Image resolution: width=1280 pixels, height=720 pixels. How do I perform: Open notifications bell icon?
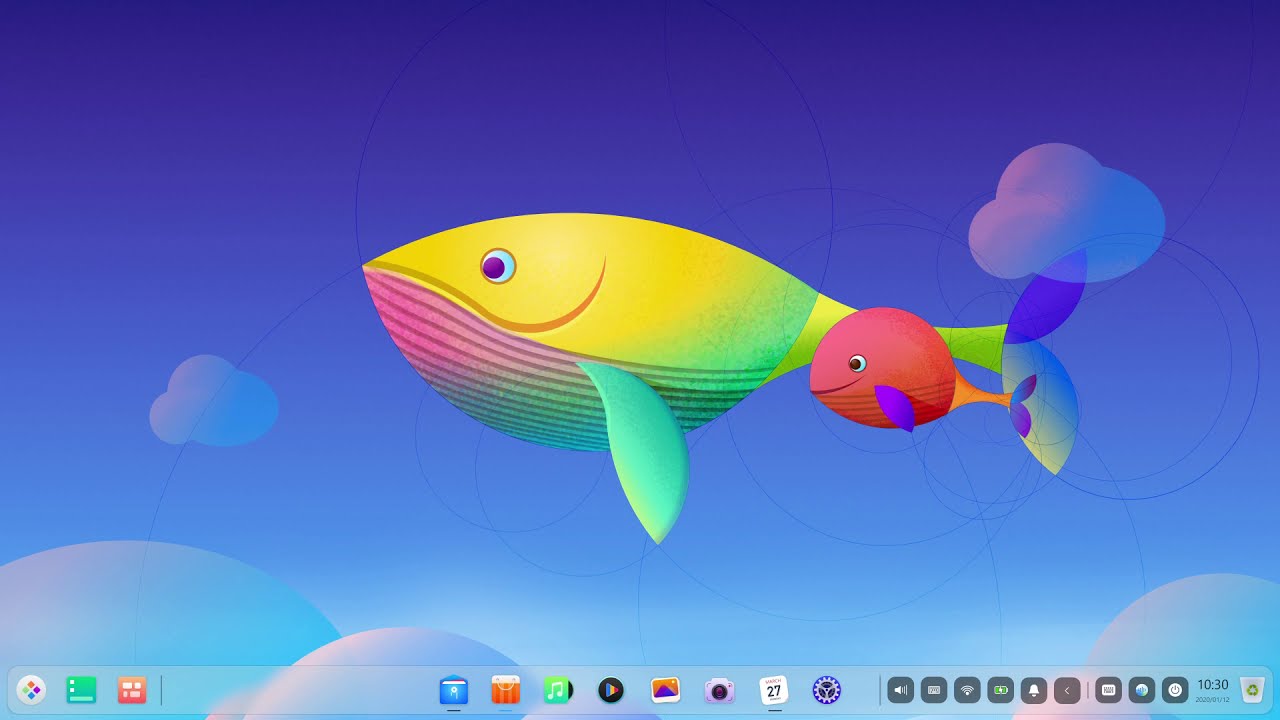[x=1034, y=690]
